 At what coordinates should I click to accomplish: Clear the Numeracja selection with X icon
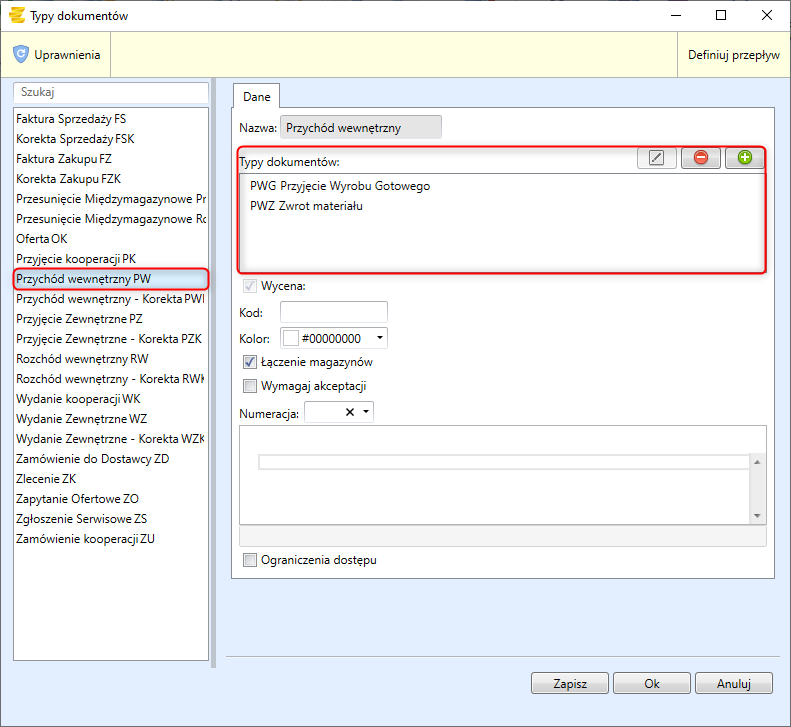(350, 412)
